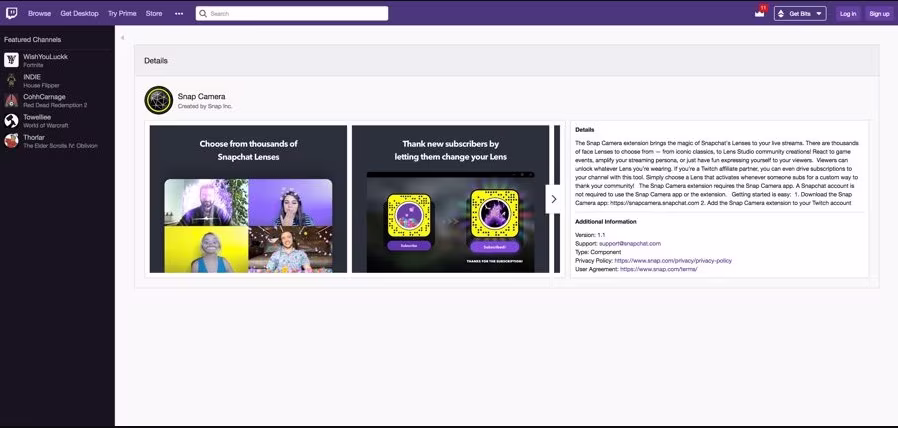Open the Browse menu item
This screenshot has width=898, height=428.
40,13
